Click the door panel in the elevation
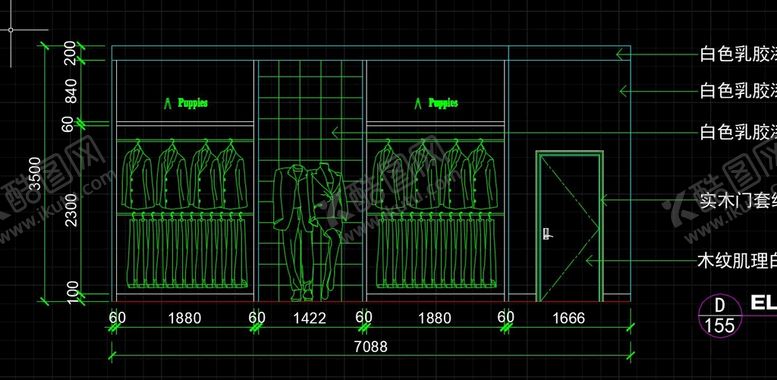The image size is (777, 380). tap(569, 227)
